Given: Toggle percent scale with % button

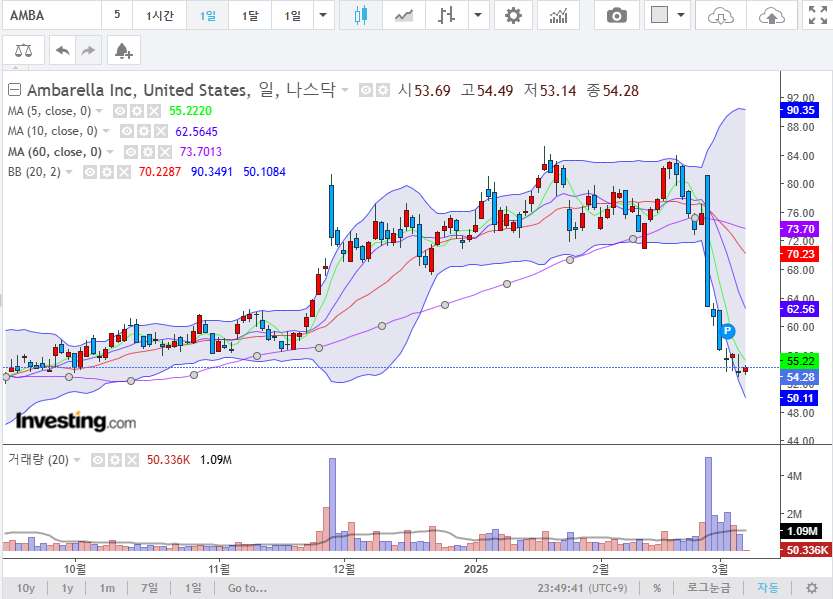Looking at the screenshot, I should click(657, 588).
